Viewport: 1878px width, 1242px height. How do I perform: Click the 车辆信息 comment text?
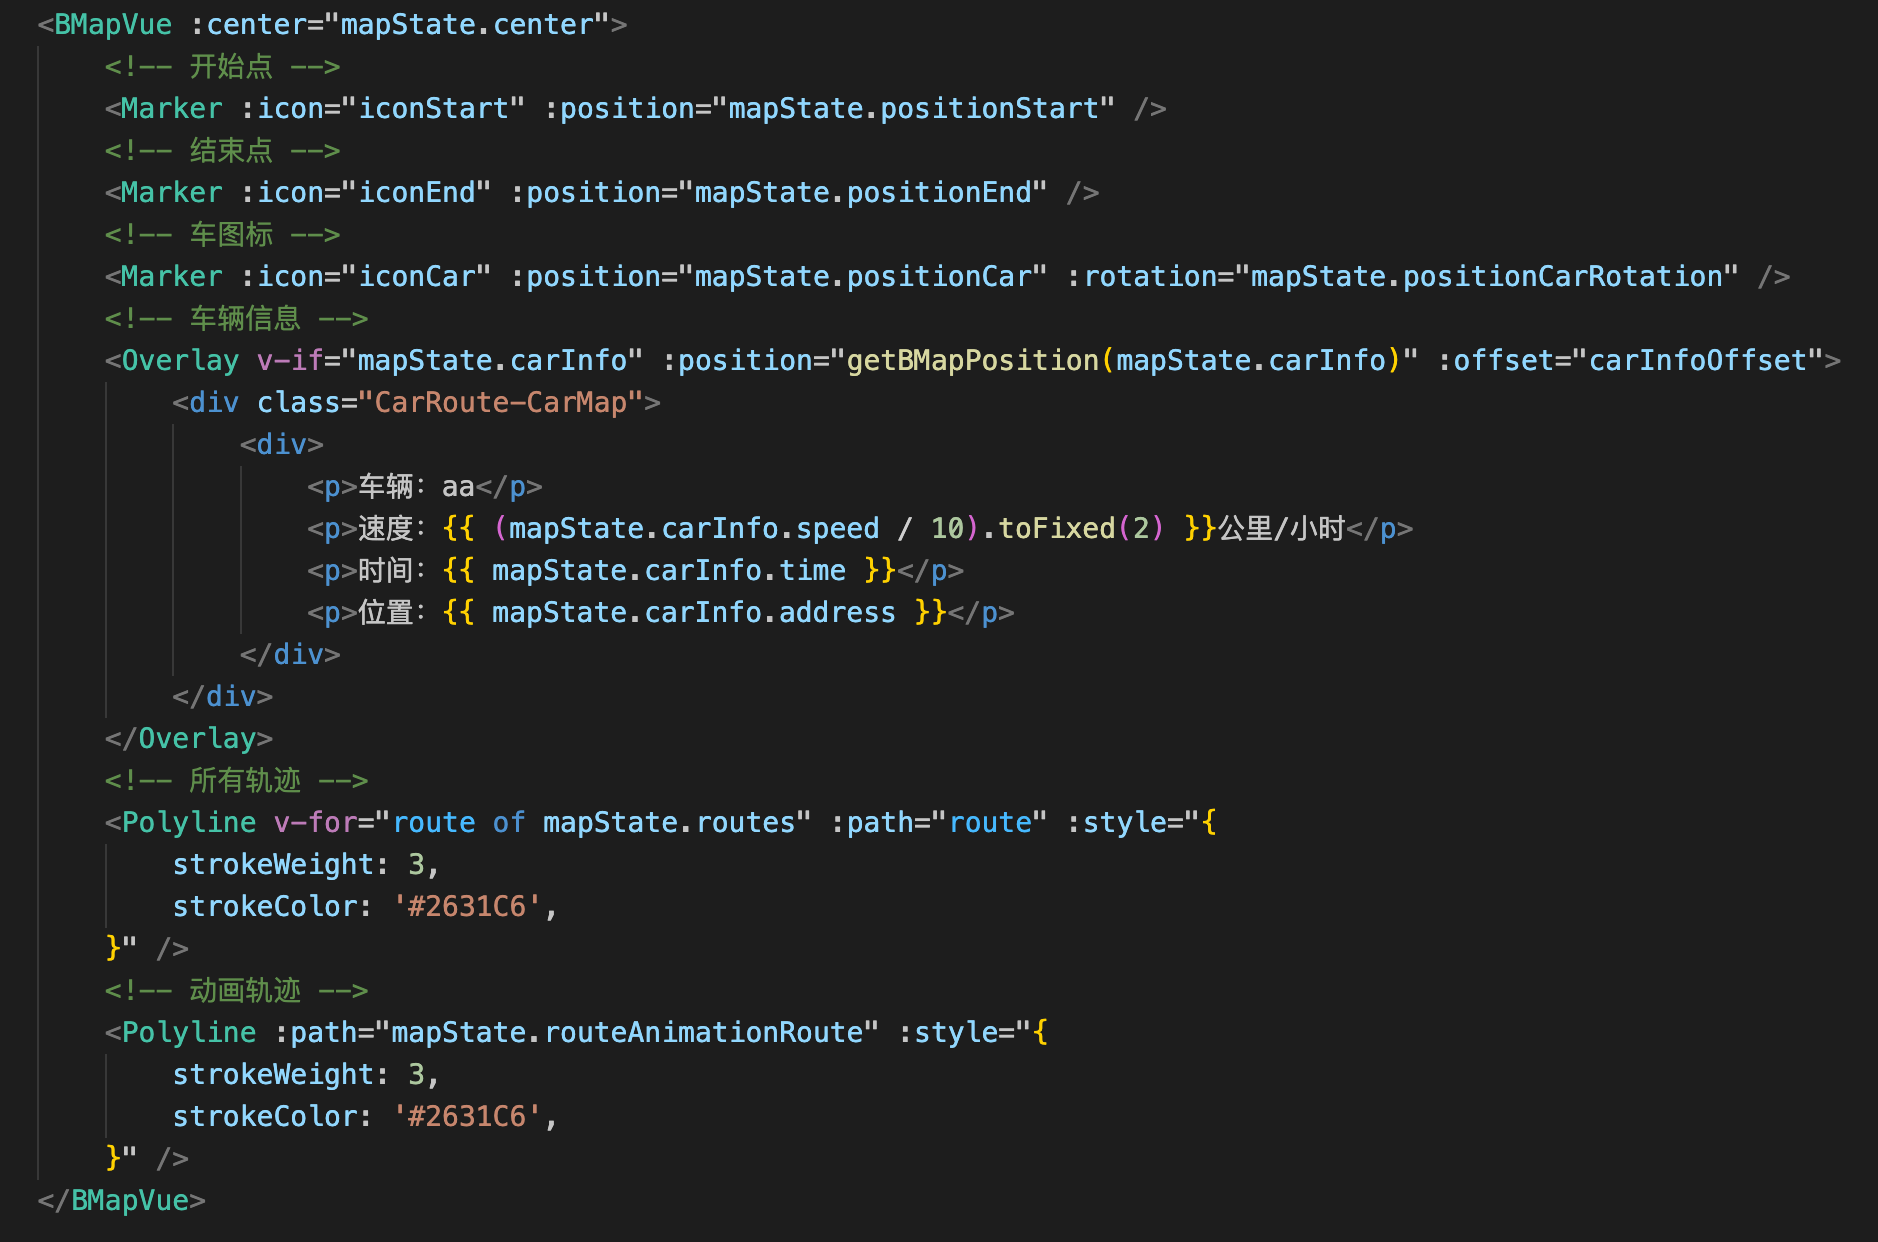[245, 318]
